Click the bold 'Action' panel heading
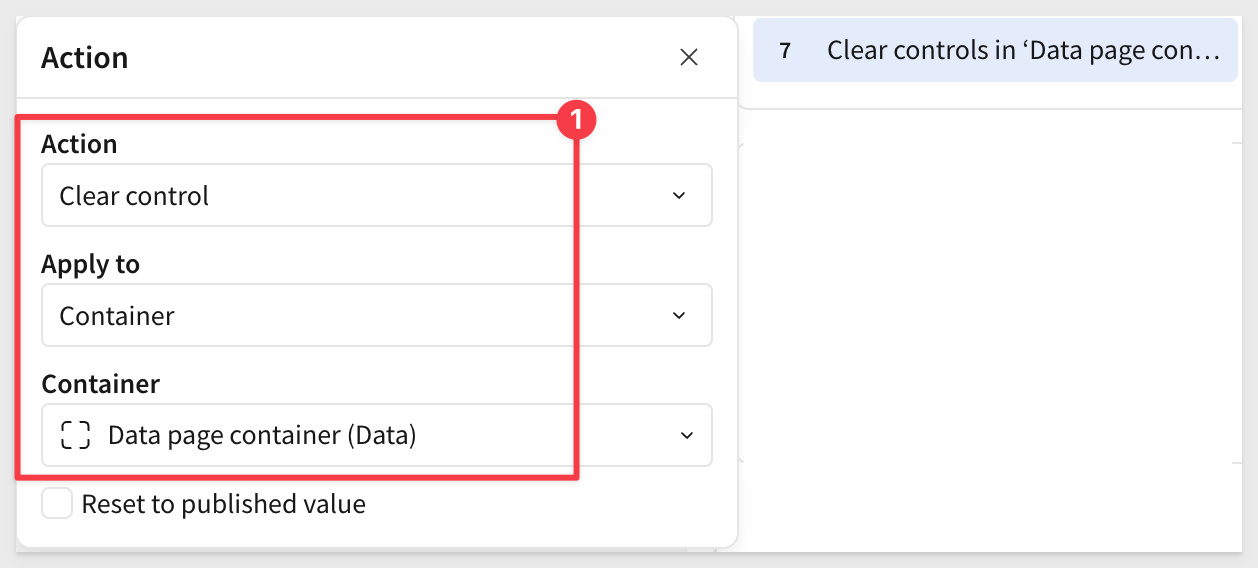The width and height of the screenshot is (1258, 568). pos(85,58)
